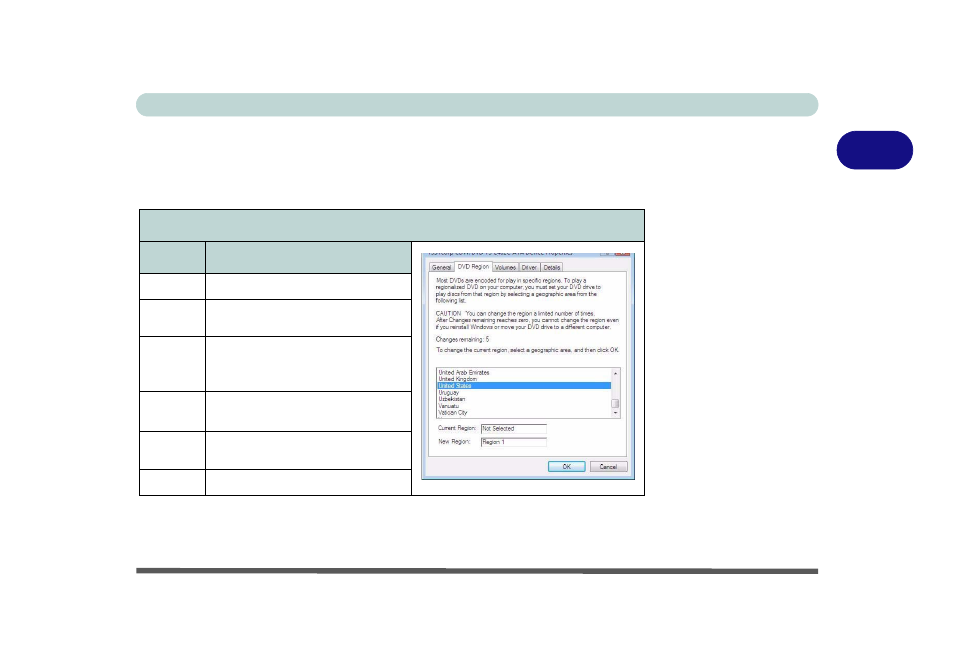The height and width of the screenshot is (672, 954).
Task: Select United Arab Emirates in the list
Action: (x=524, y=372)
